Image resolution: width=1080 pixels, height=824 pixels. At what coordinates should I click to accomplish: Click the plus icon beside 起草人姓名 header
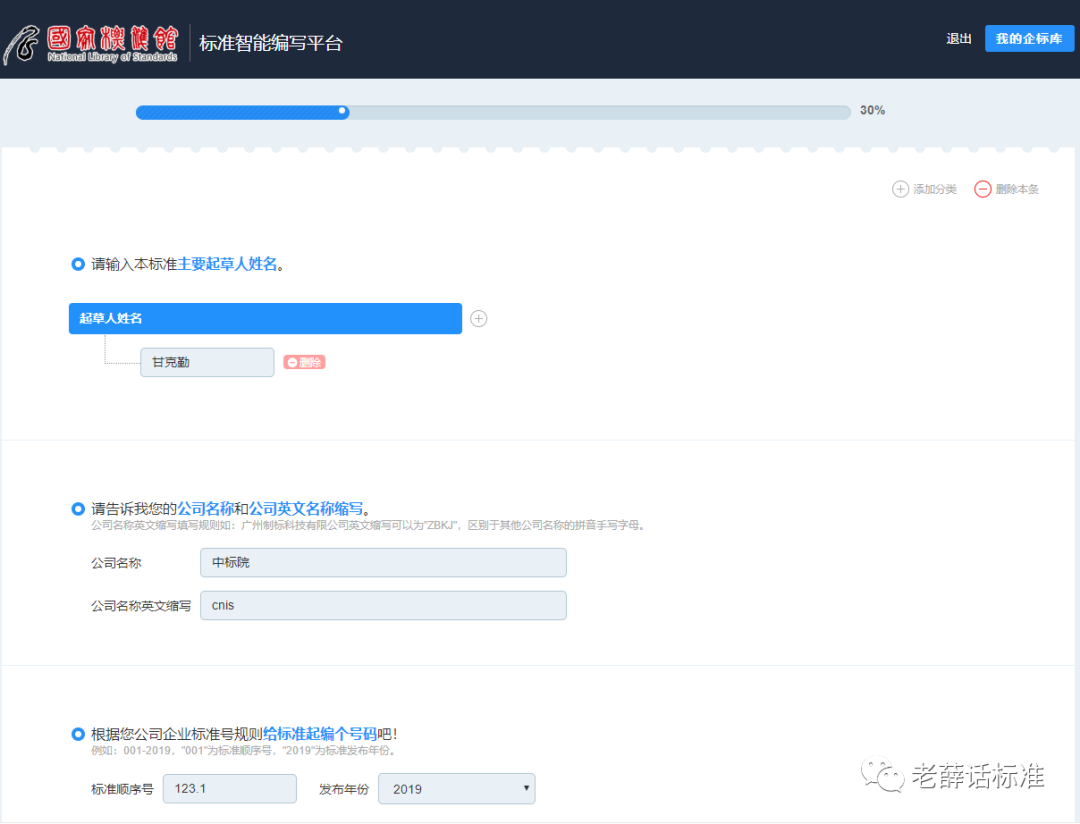point(479,318)
